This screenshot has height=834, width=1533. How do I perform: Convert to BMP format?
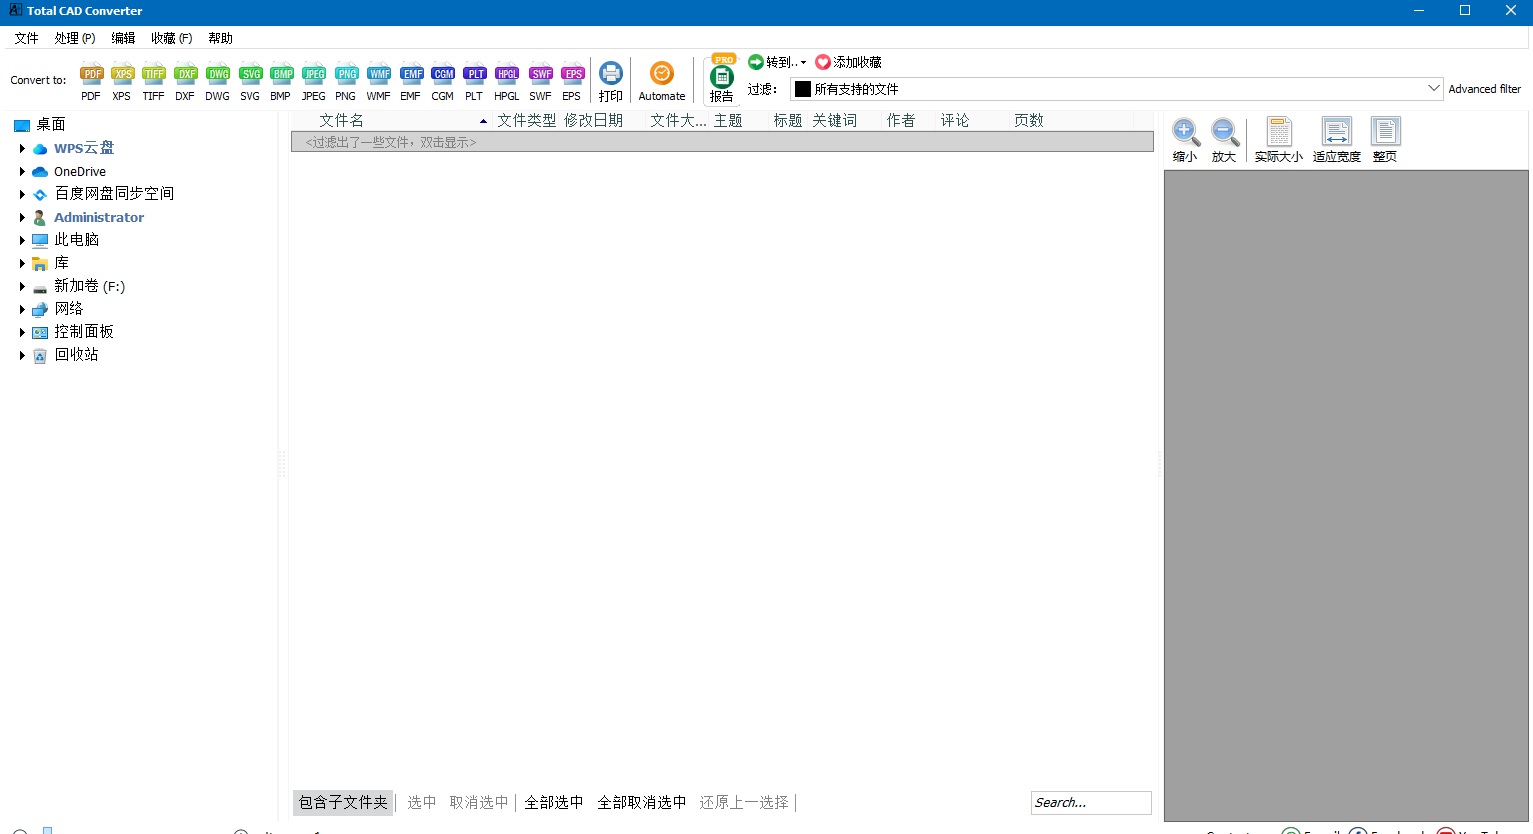click(x=281, y=82)
